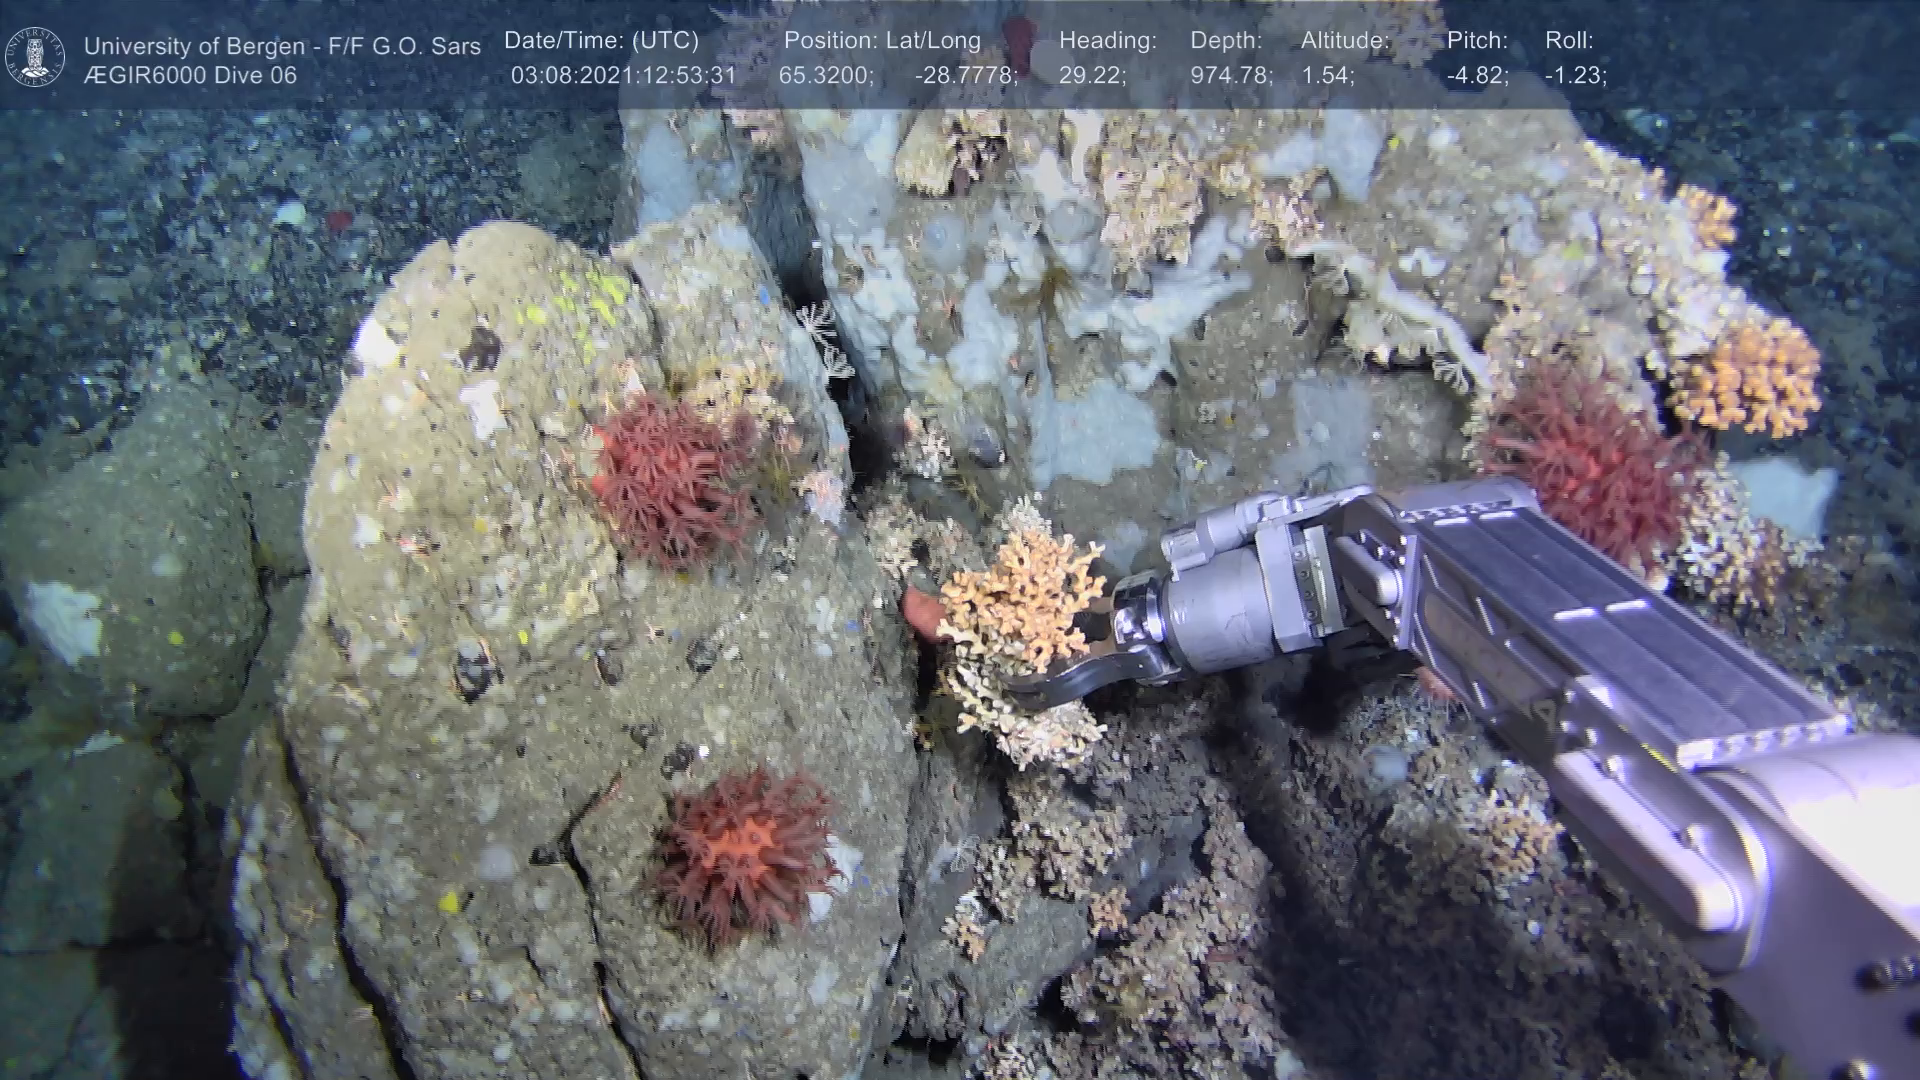
Task: Click the Heading value 29.22
Action: [x=1092, y=76]
